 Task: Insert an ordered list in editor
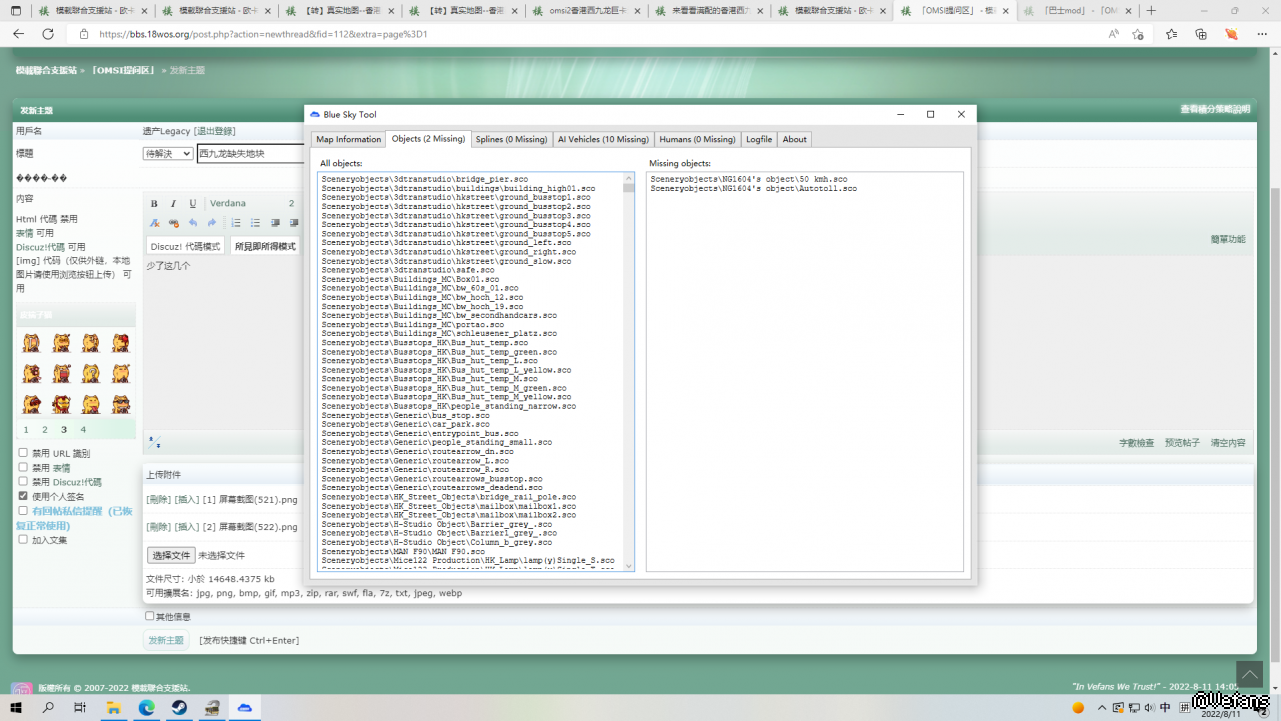click(x=236, y=223)
